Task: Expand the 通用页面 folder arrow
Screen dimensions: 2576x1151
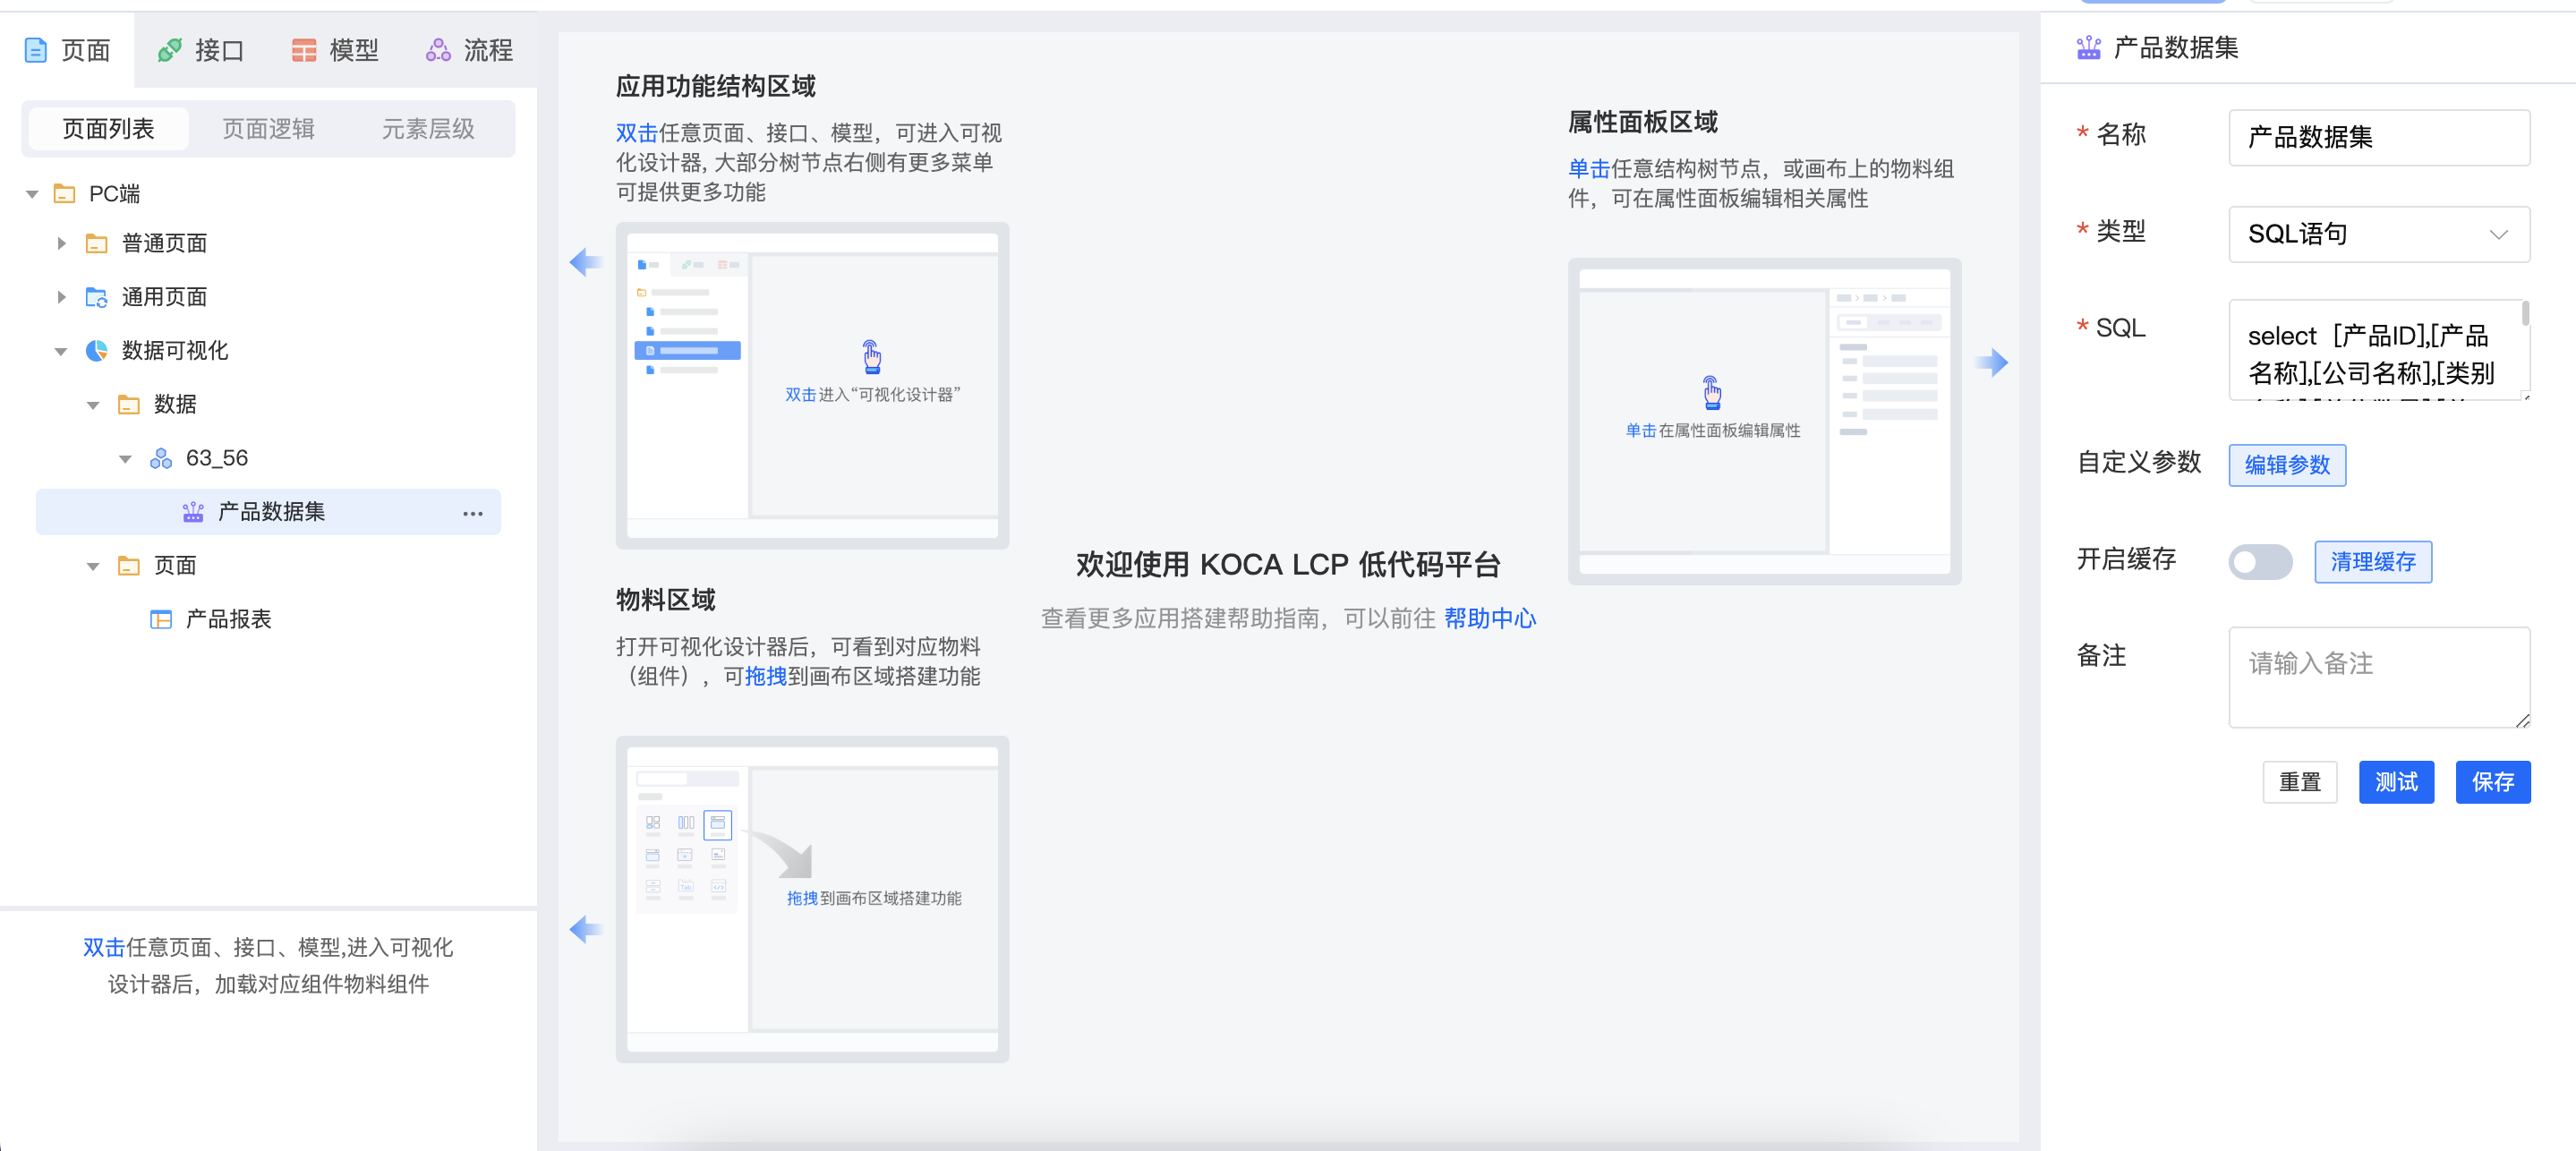Action: point(62,297)
